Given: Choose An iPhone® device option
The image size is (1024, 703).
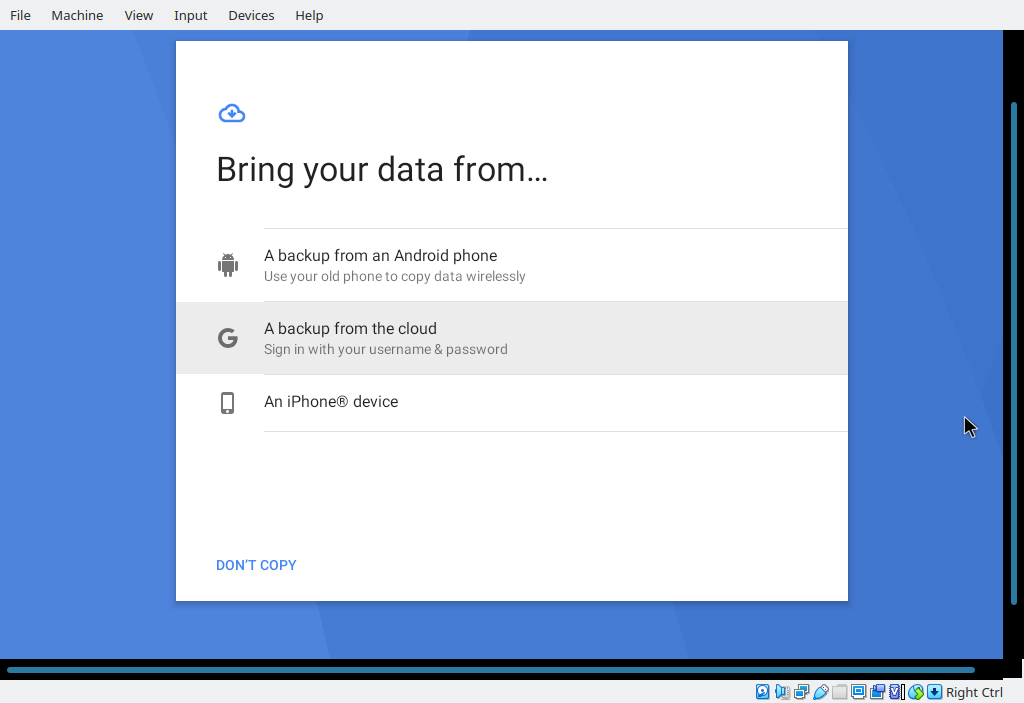Looking at the screenshot, I should tap(512, 402).
